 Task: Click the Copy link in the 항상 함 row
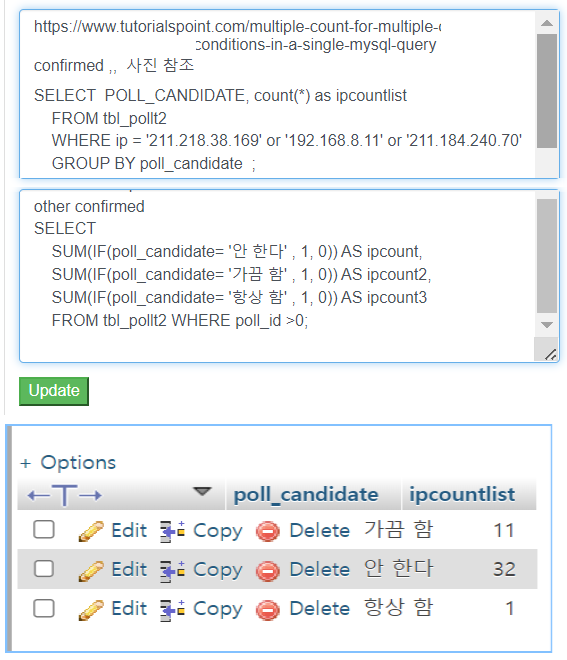pyautogui.click(x=218, y=609)
